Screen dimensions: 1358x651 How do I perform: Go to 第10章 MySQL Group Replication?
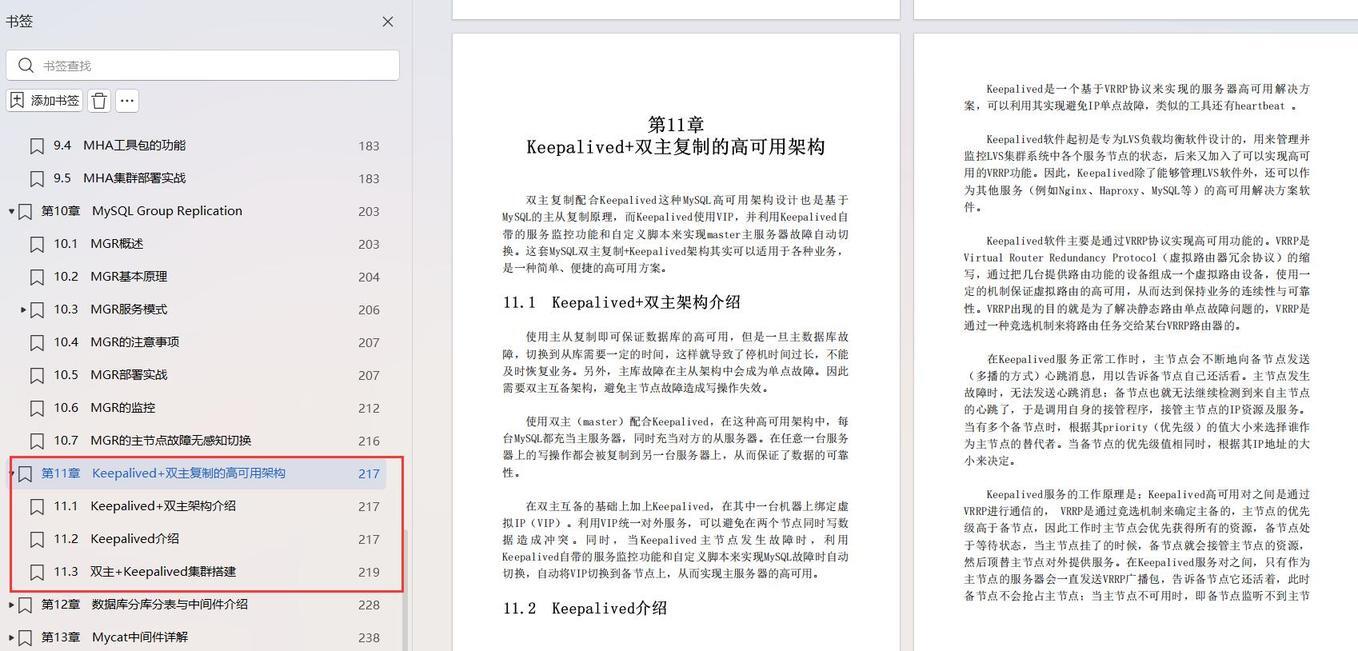click(142, 211)
